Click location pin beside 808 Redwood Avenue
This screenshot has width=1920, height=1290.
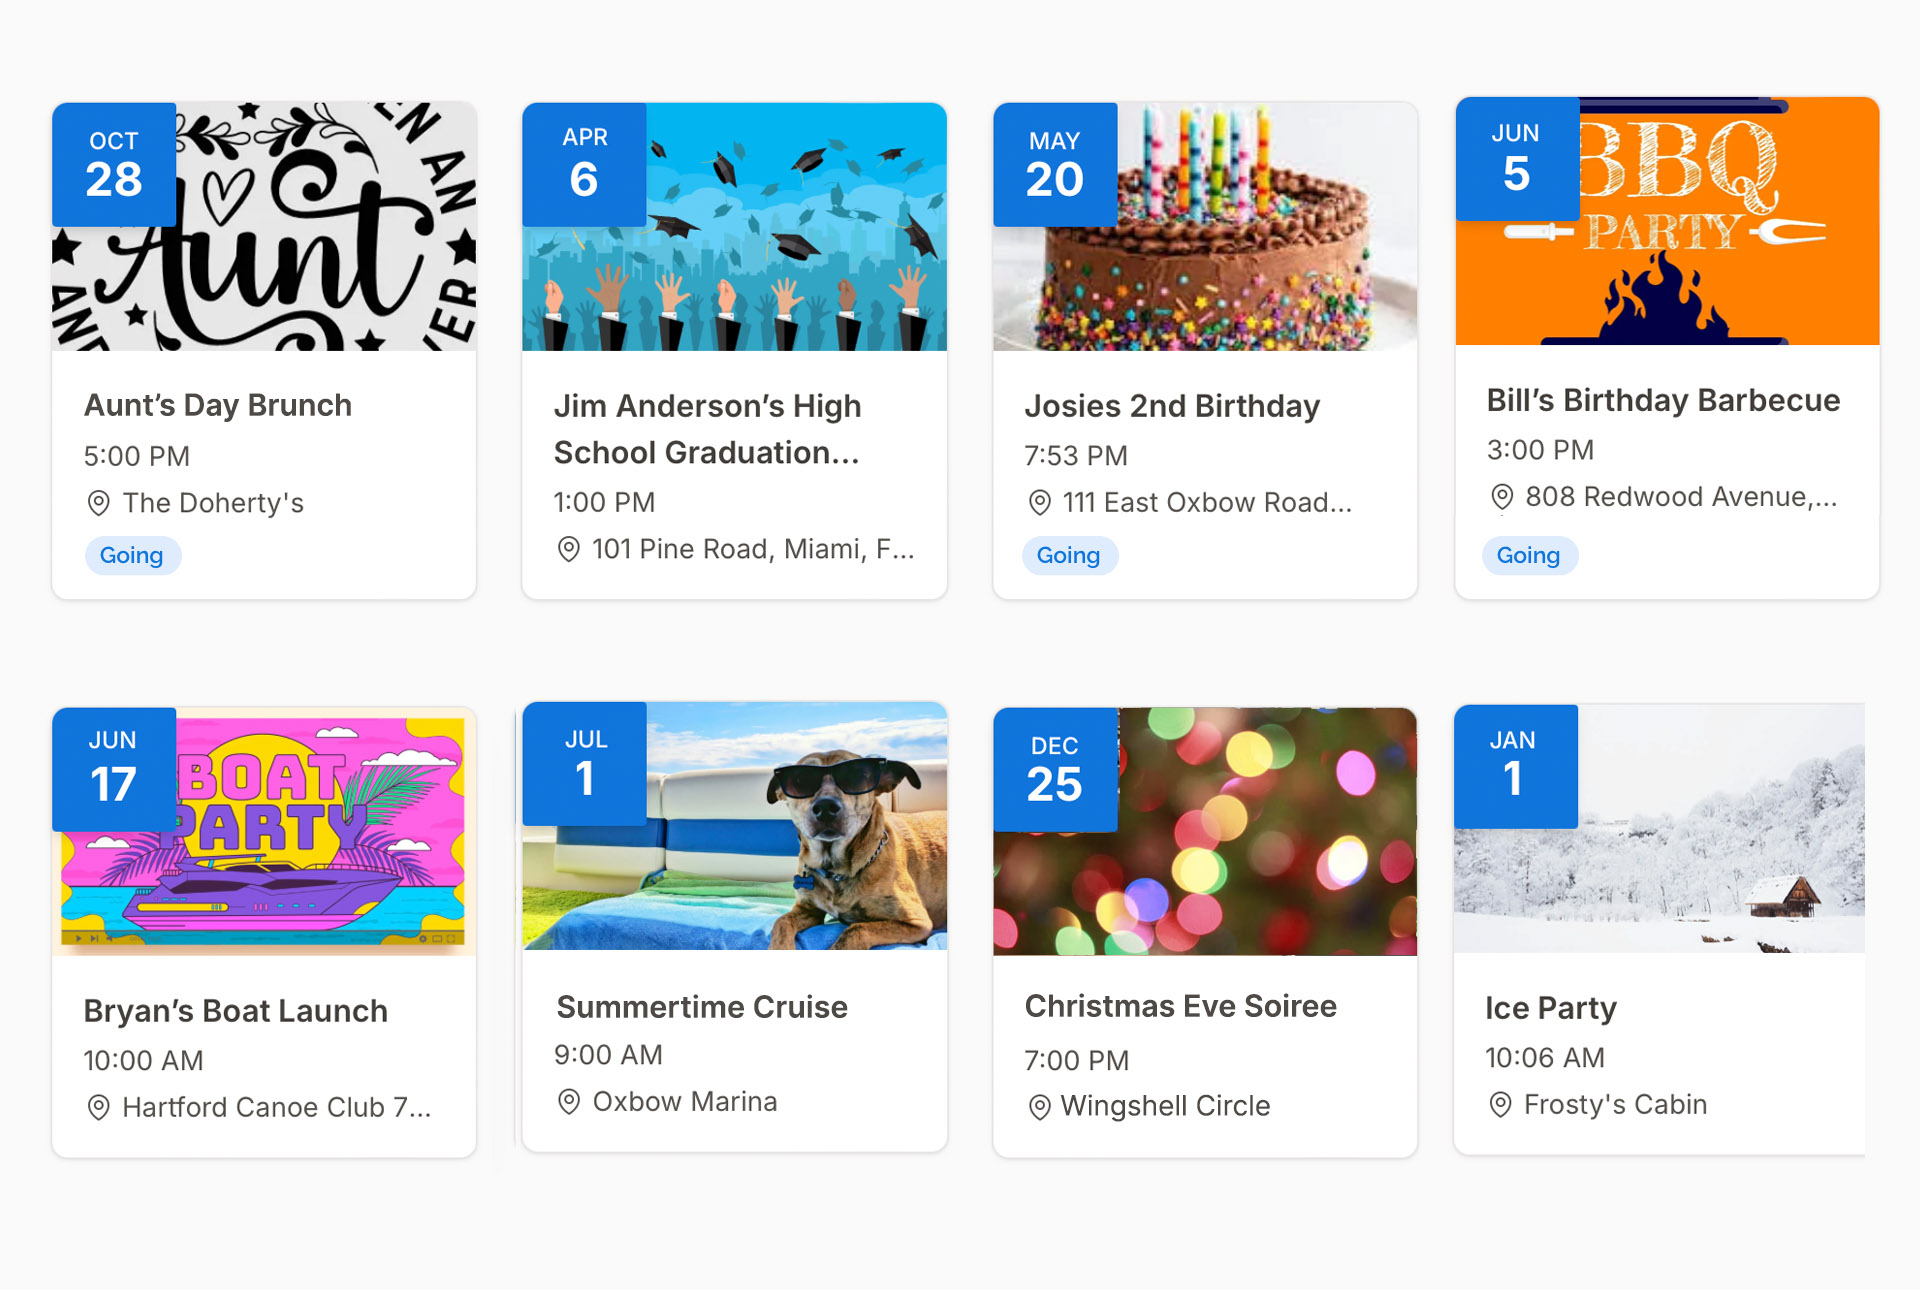(1501, 497)
